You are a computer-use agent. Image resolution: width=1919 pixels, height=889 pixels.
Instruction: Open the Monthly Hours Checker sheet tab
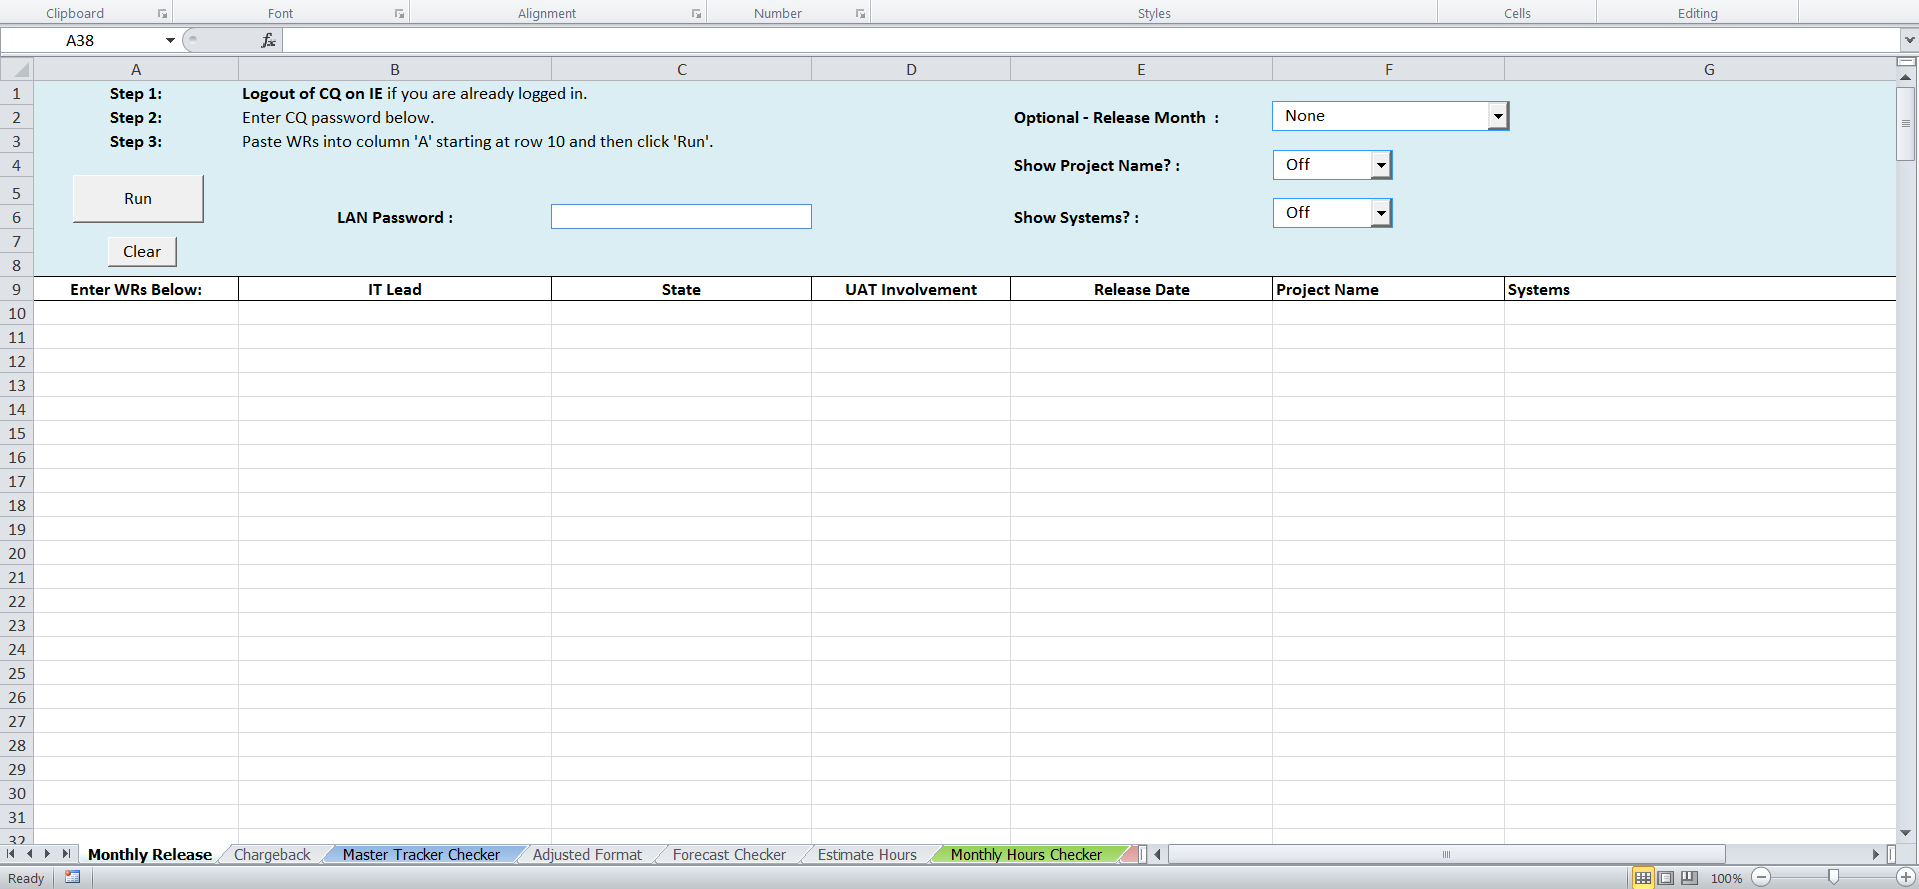coord(1026,854)
